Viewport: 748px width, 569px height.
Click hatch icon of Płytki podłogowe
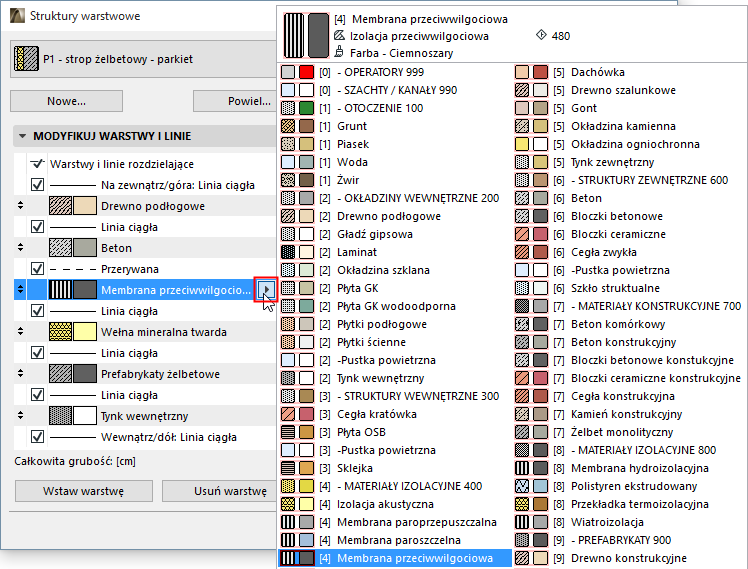(x=288, y=324)
